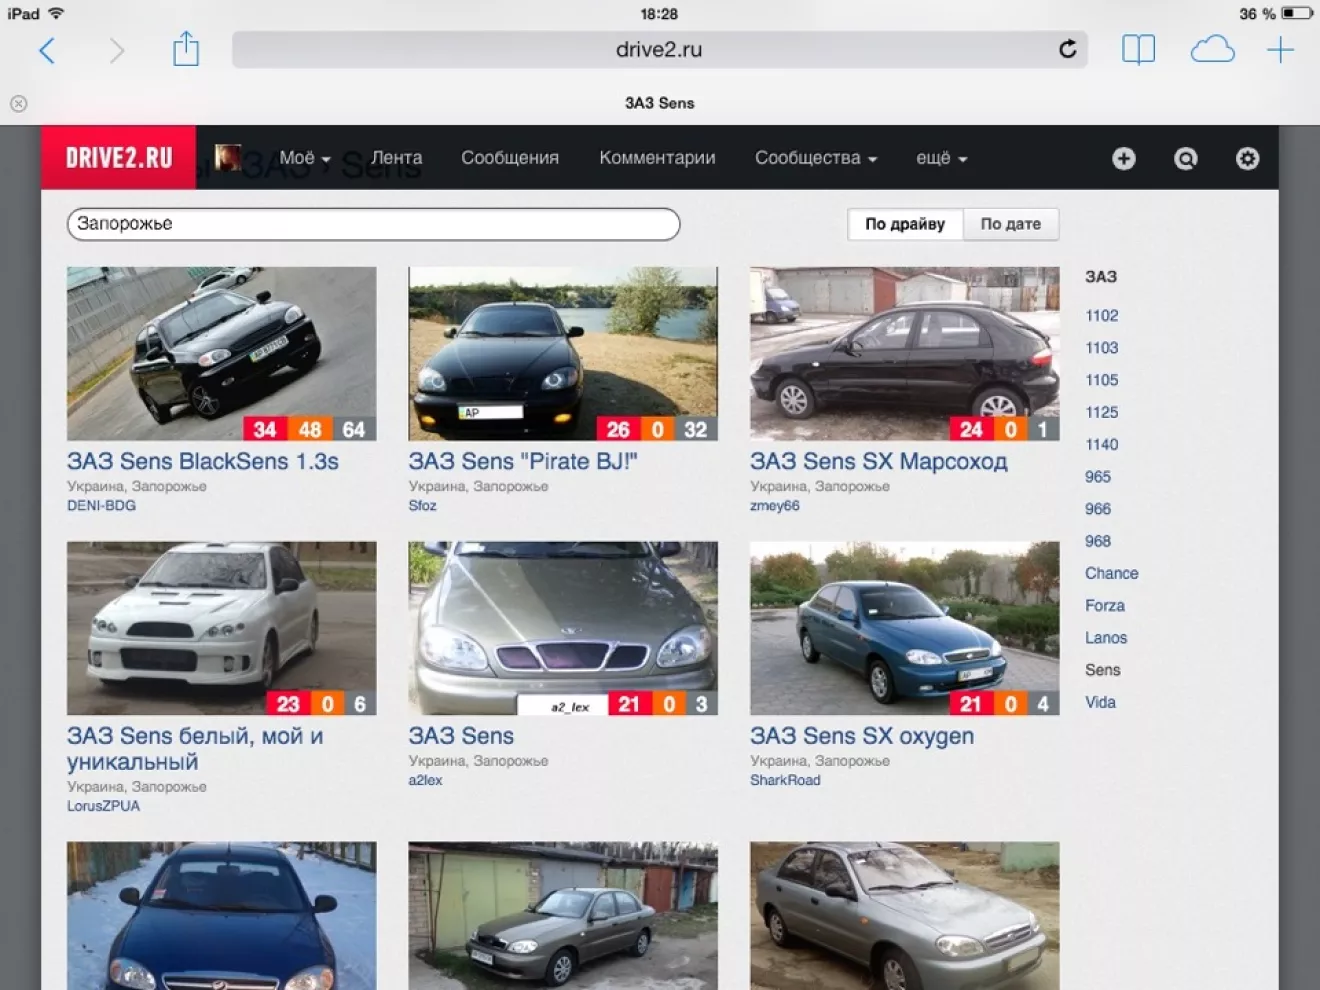The image size is (1320, 990).
Task: Sort by По дате
Action: tap(1010, 224)
